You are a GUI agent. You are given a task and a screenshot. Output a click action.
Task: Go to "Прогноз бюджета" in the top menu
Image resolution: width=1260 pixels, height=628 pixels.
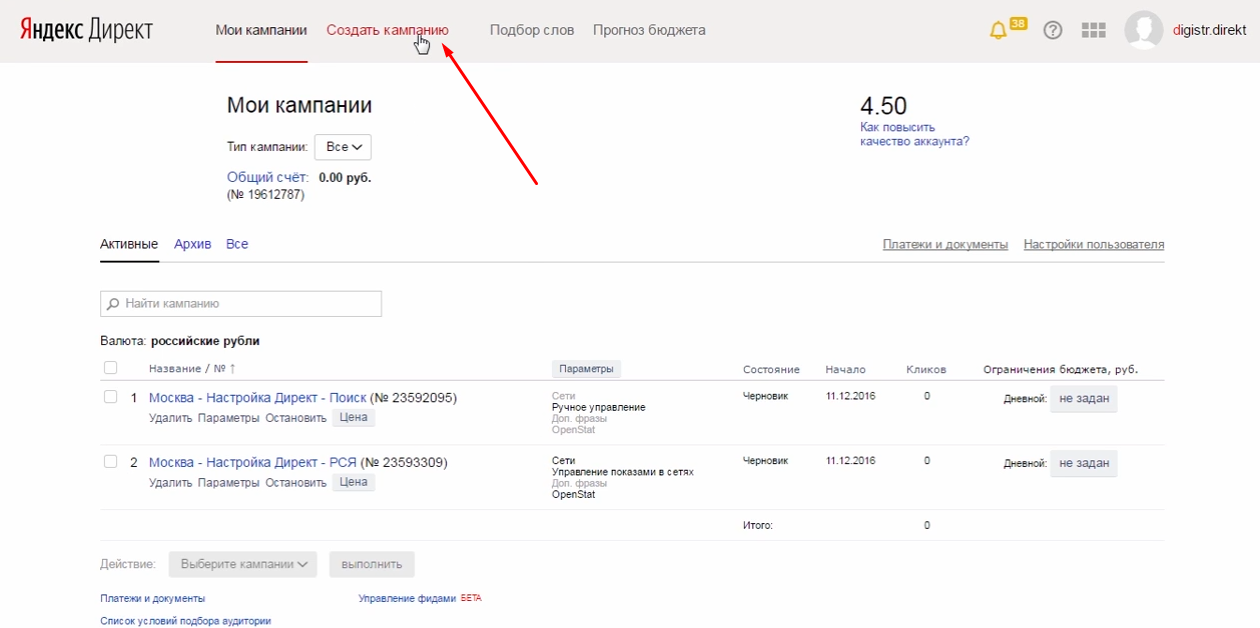coord(649,30)
